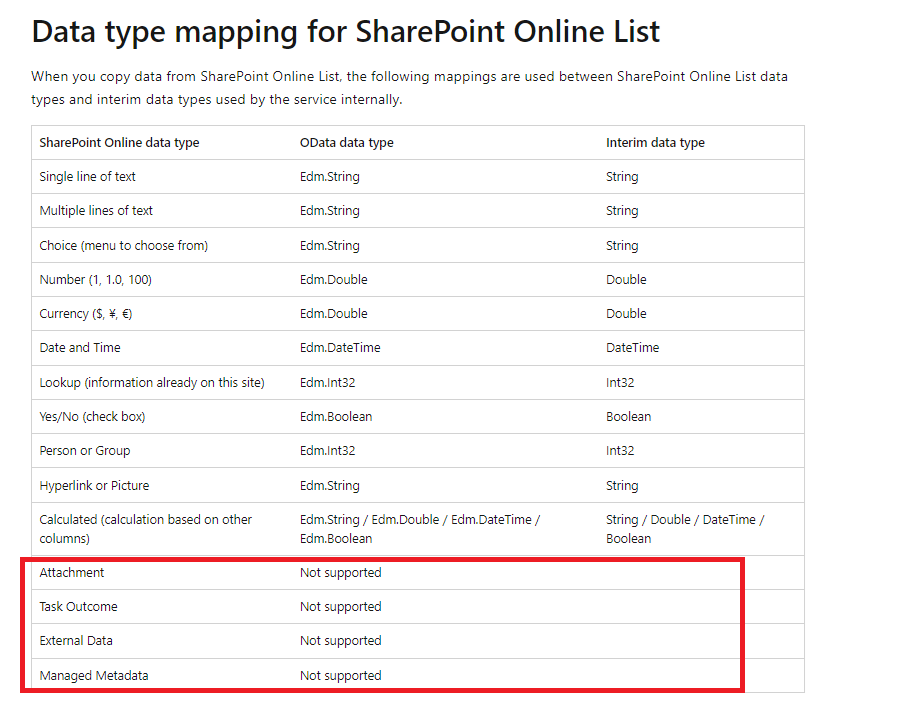Click the interim 'DateTime' cell

pos(633,347)
